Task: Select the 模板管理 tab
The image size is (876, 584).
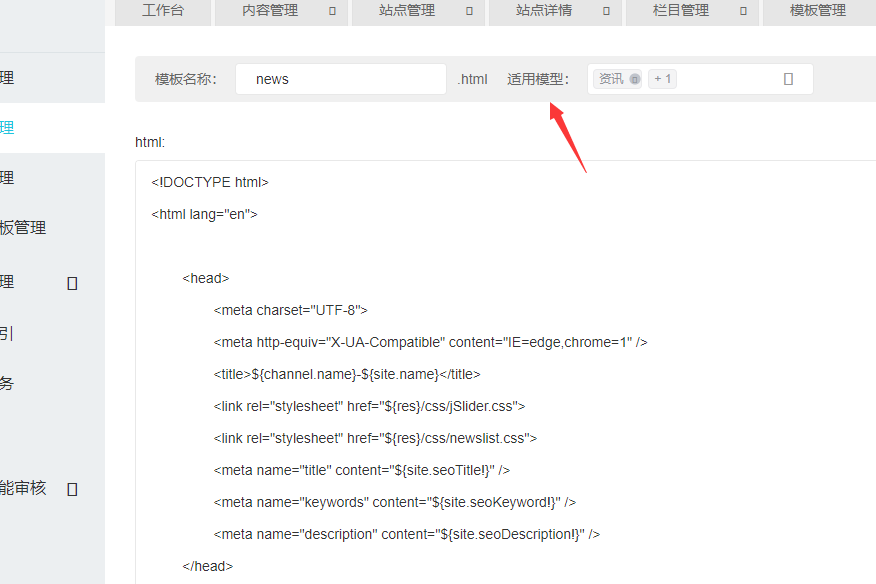Action: [817, 11]
